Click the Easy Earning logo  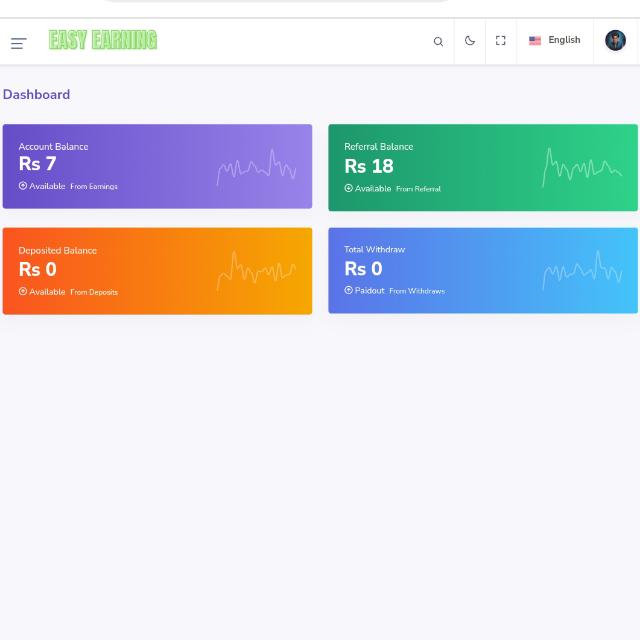pyautogui.click(x=103, y=40)
